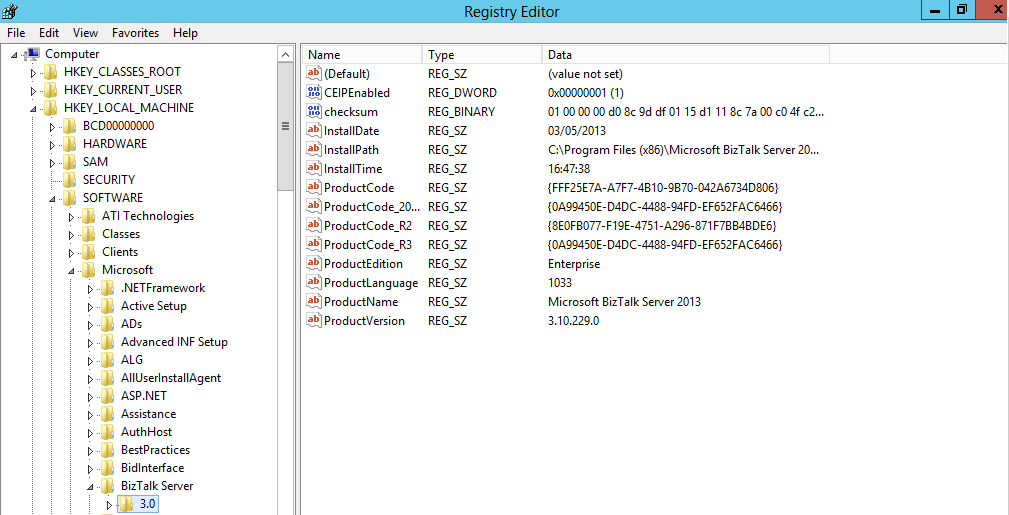
Task: Open the File menu
Action: click(x=16, y=33)
